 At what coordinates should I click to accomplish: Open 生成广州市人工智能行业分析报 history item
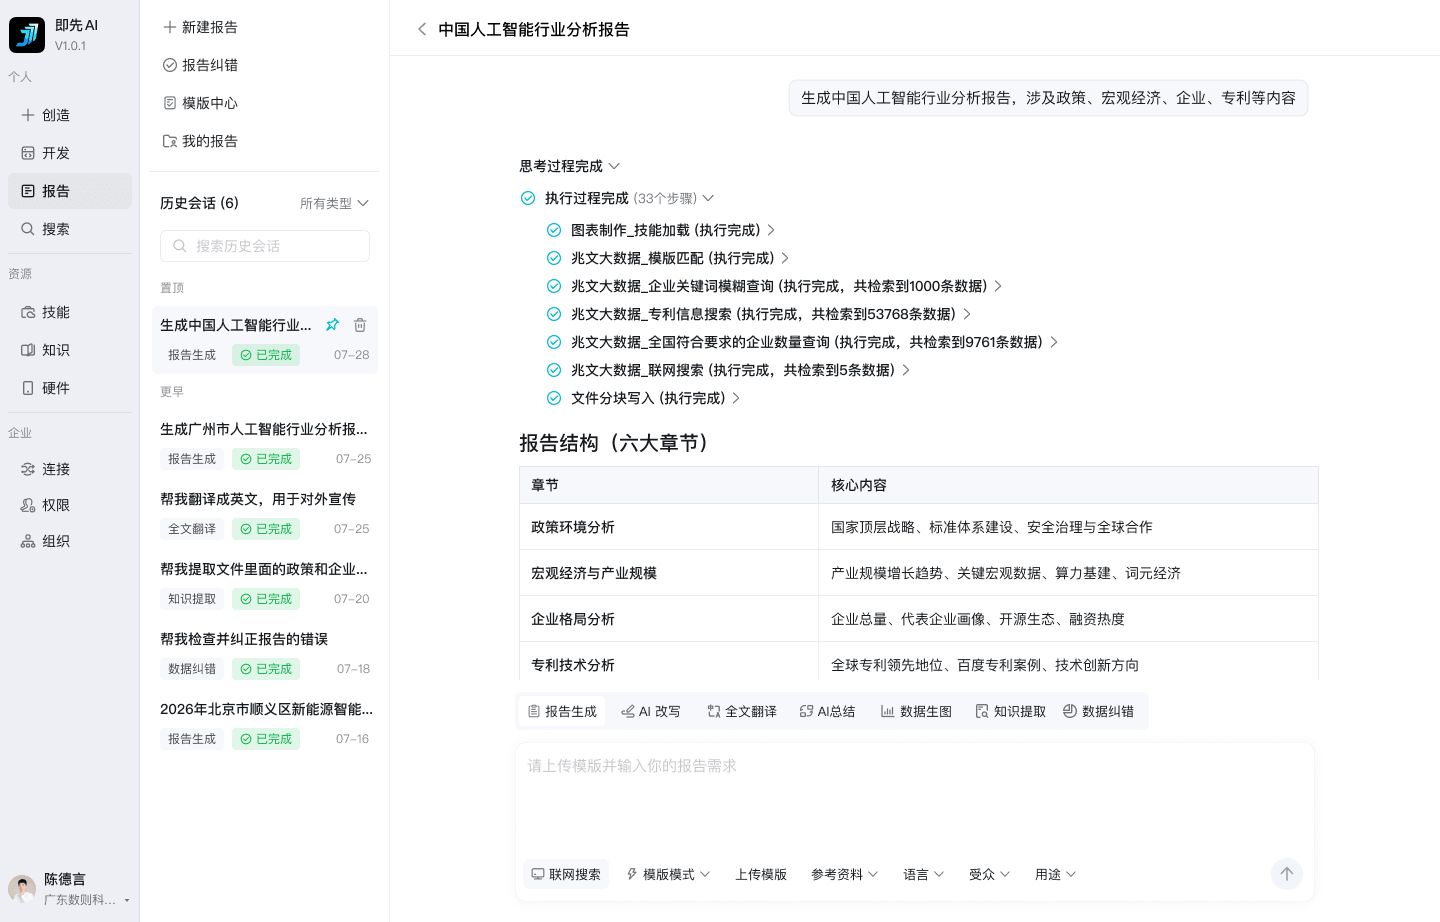click(x=265, y=444)
